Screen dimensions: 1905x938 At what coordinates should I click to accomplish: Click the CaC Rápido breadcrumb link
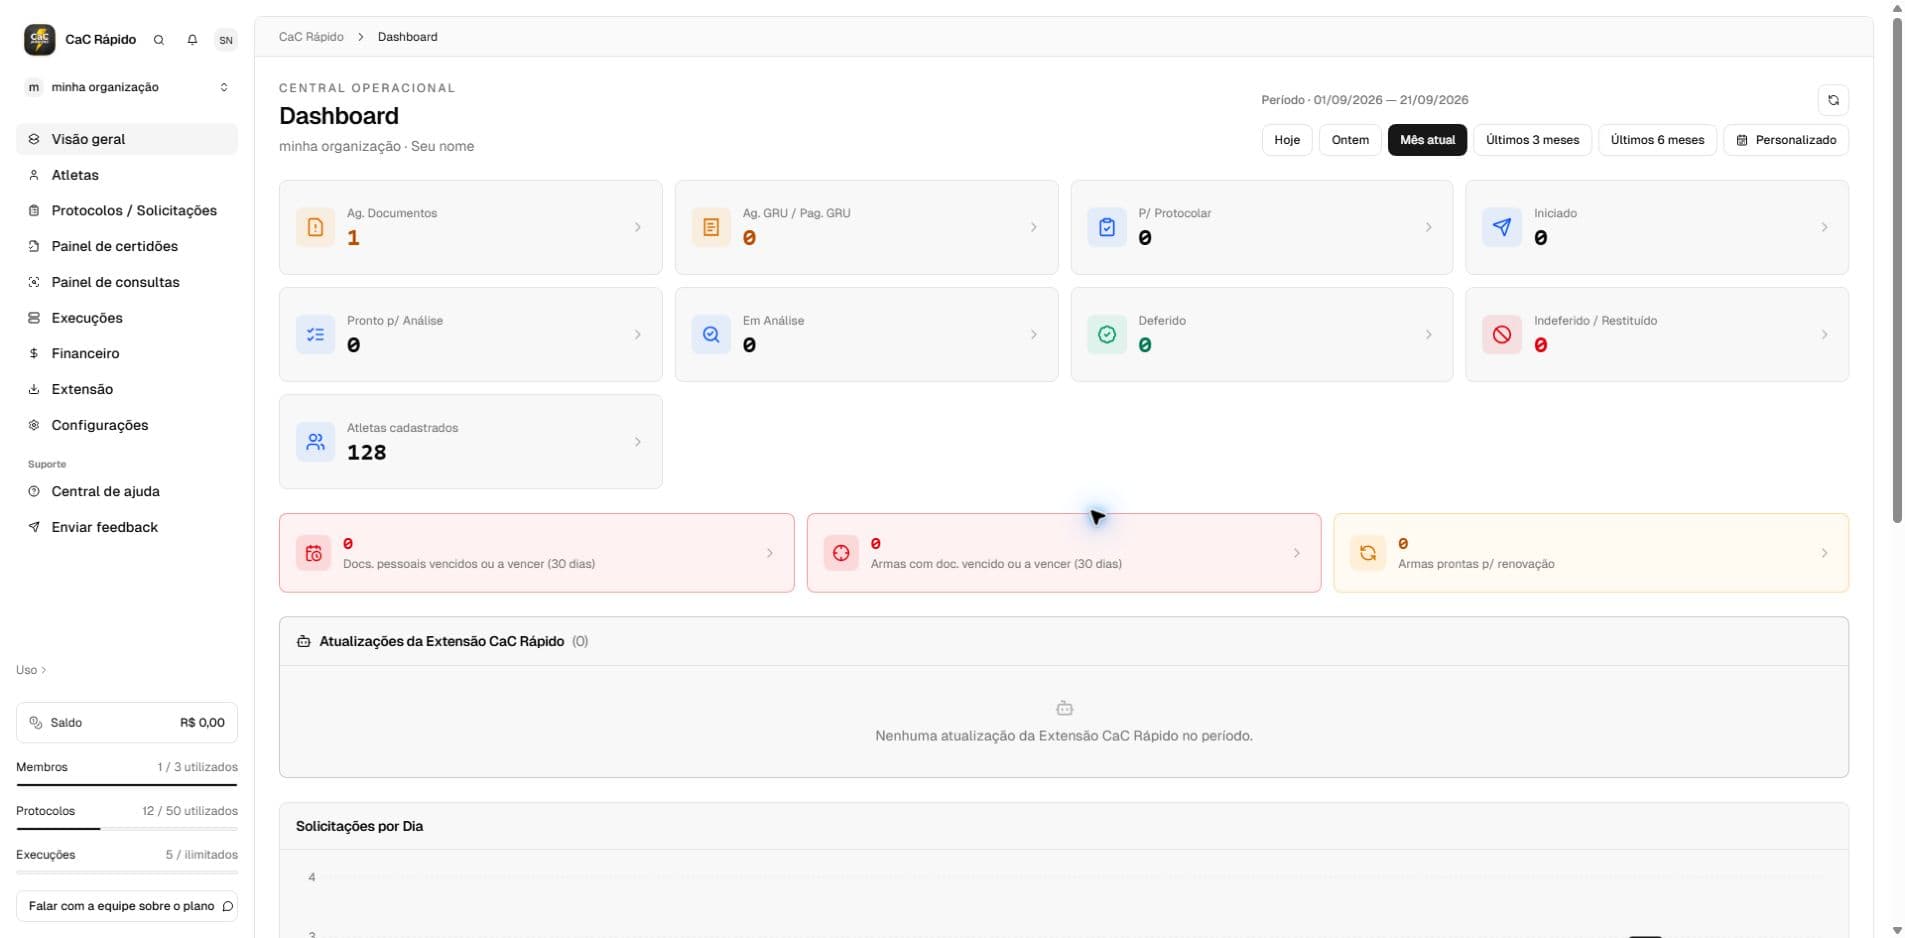click(x=311, y=37)
